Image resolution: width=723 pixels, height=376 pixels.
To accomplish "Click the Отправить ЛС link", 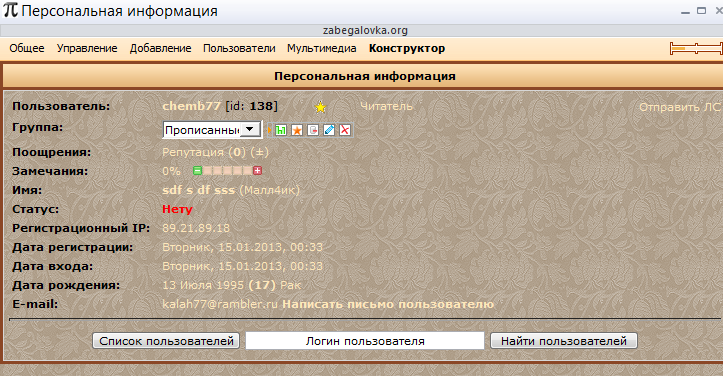I will (x=680, y=107).
